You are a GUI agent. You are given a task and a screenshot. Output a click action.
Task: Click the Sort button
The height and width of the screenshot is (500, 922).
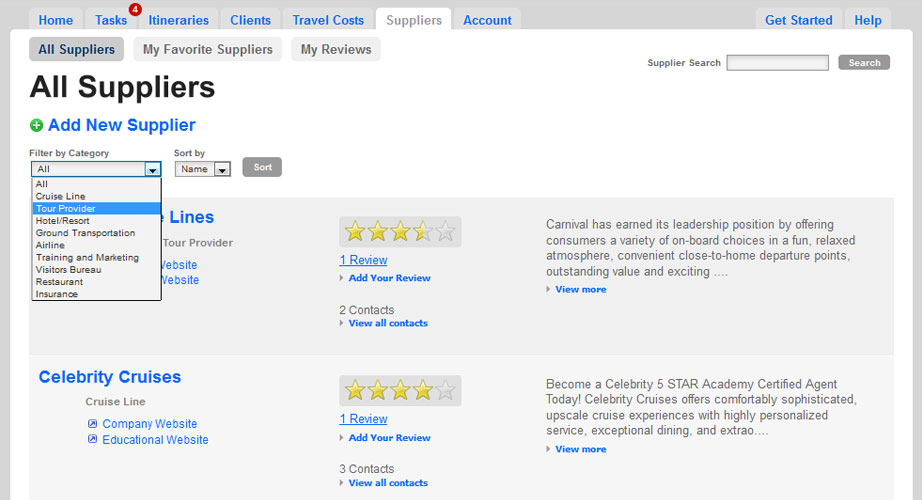[x=262, y=167]
